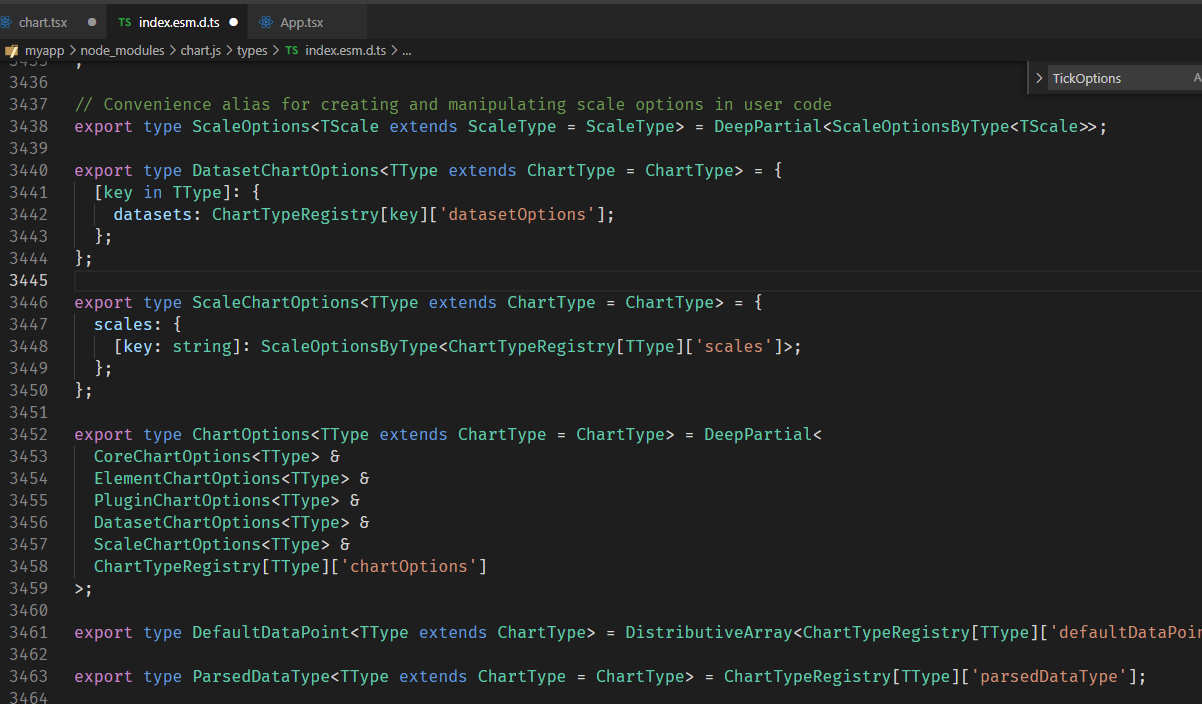The image size is (1202, 704).
Task: Click the myapp folder icon in breadcrumbs
Action: 12,50
